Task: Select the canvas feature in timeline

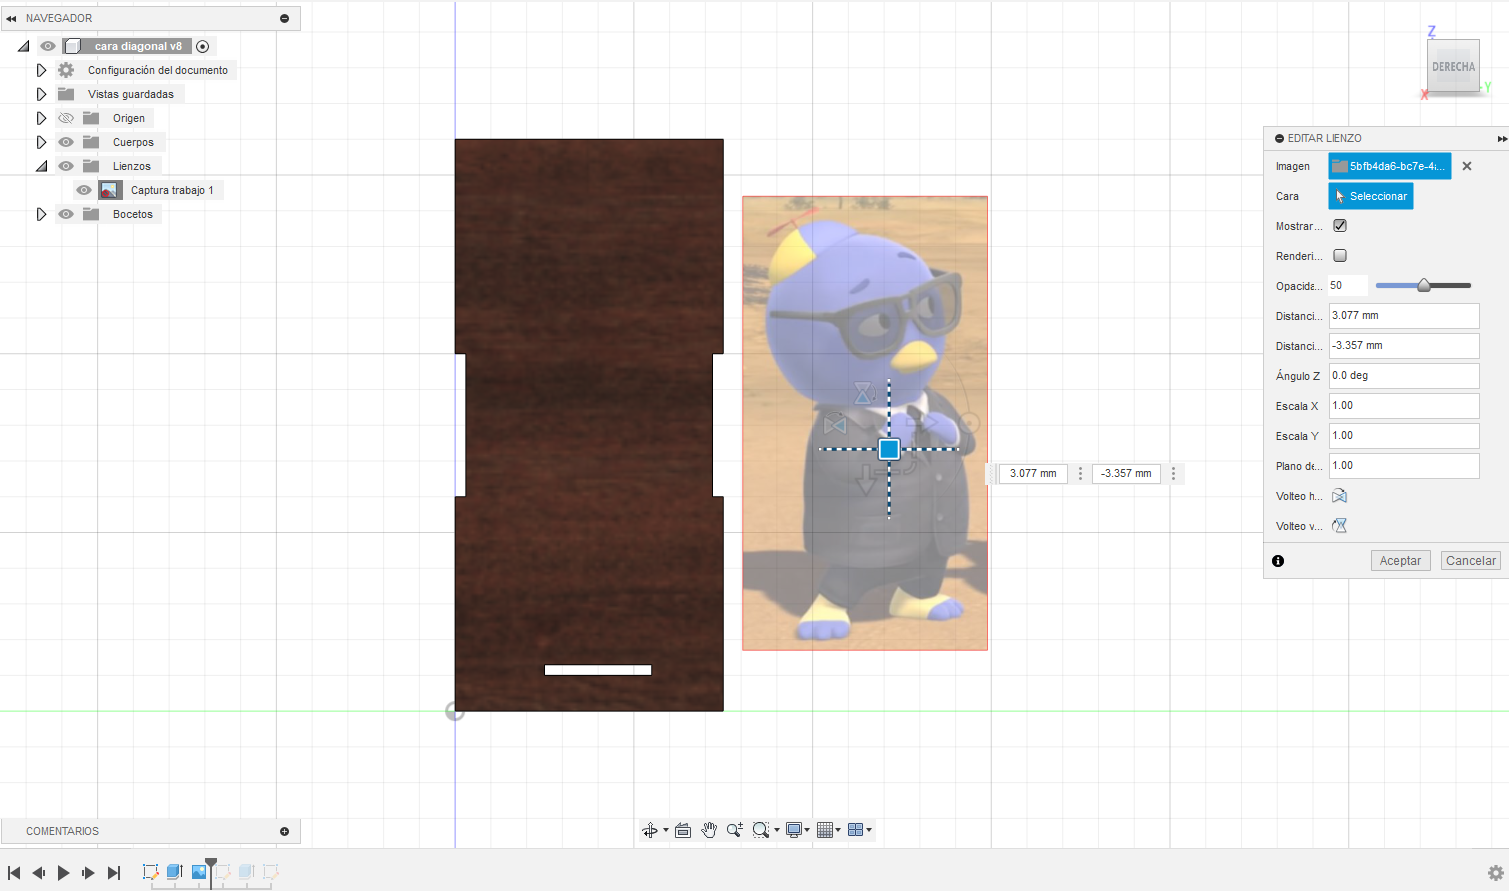Action: (x=199, y=872)
